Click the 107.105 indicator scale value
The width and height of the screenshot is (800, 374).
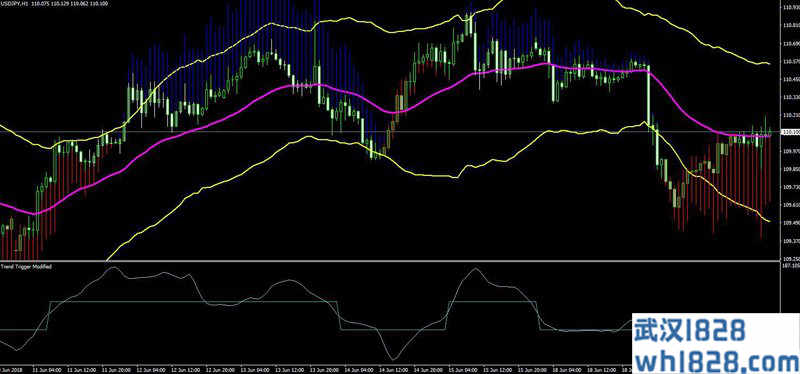pyautogui.click(x=790, y=266)
